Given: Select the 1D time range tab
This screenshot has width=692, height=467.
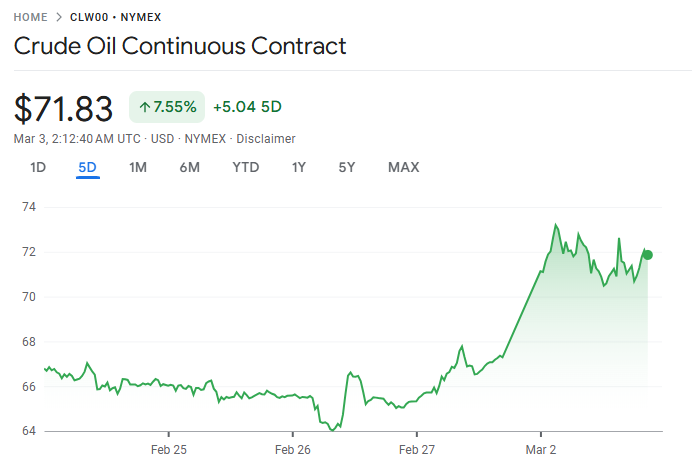Looking at the screenshot, I should [38, 167].
